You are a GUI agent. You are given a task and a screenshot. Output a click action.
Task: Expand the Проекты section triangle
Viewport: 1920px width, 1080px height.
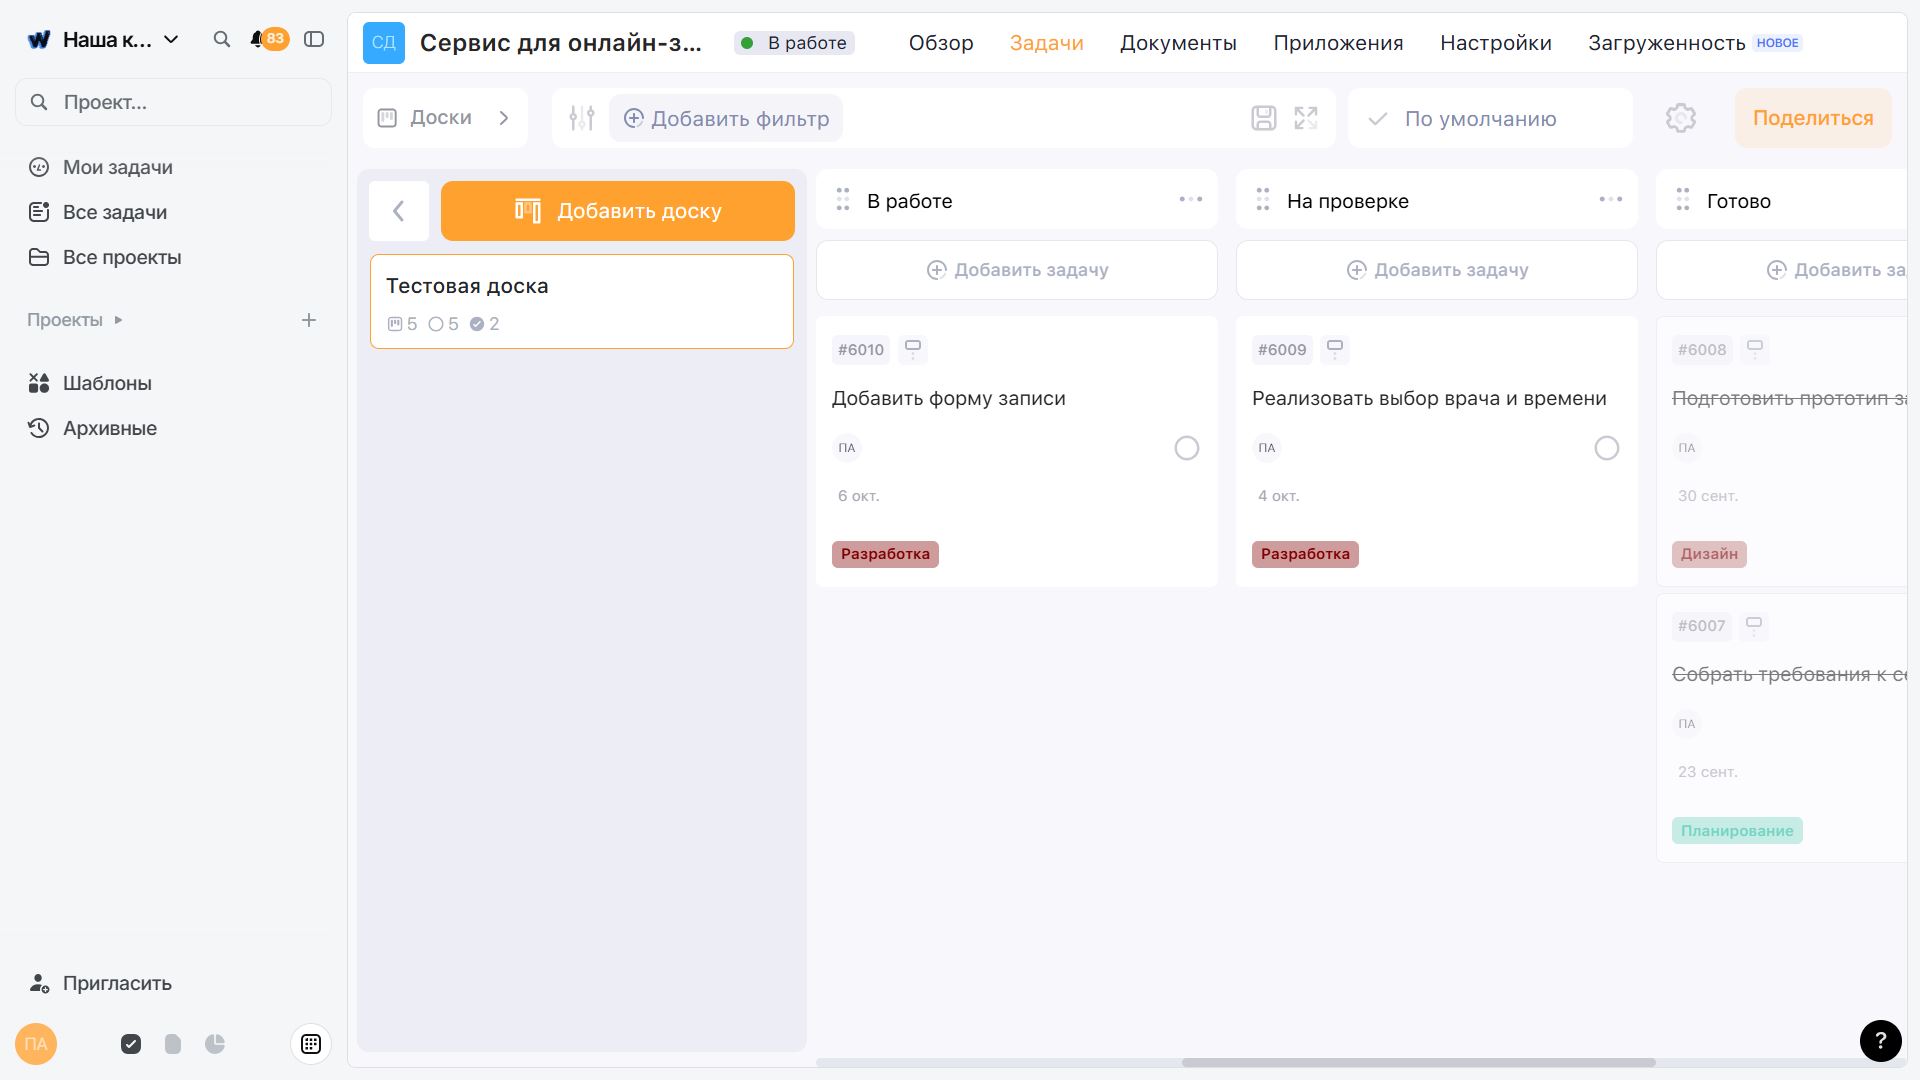(118, 320)
